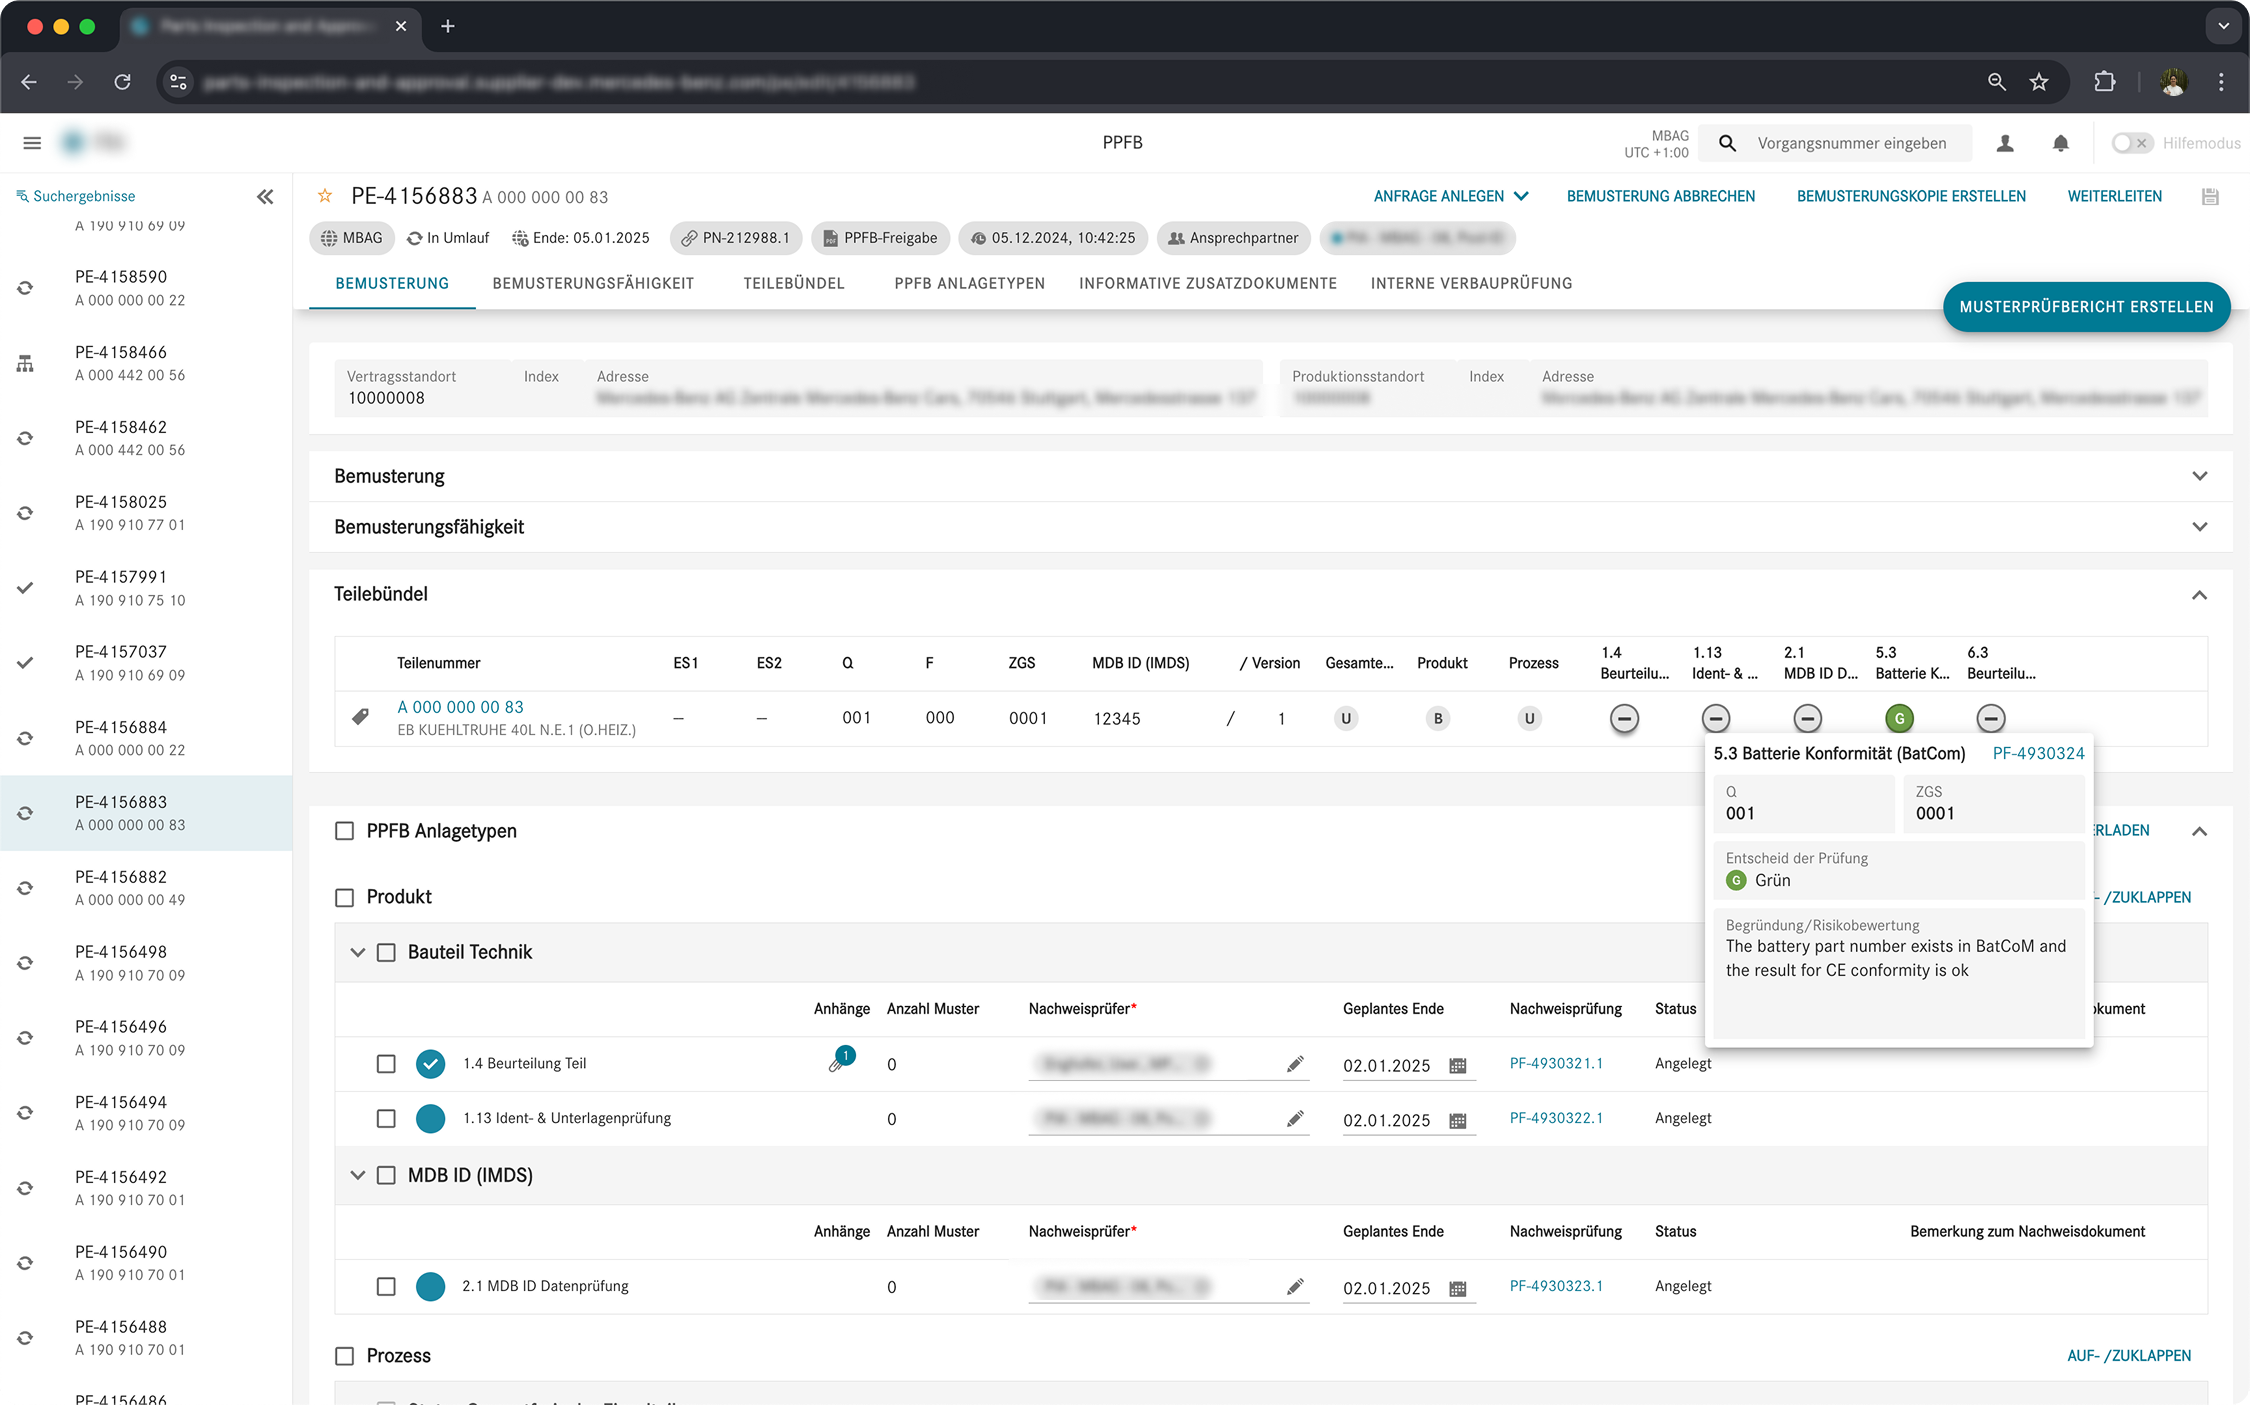Open the user profile icon in header

point(2005,143)
